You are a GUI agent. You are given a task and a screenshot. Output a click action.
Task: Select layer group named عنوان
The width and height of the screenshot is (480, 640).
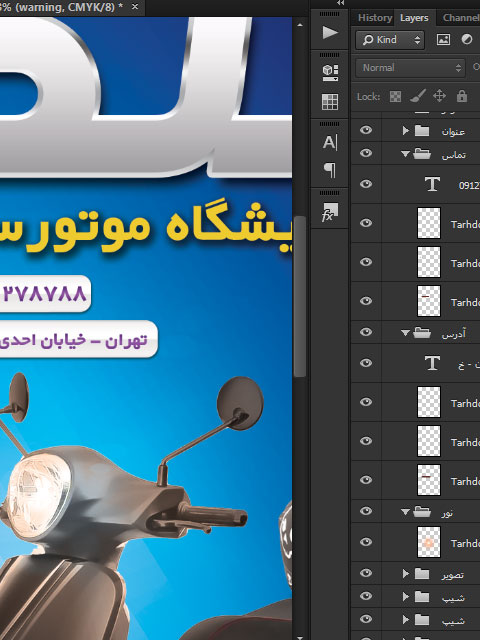453,132
